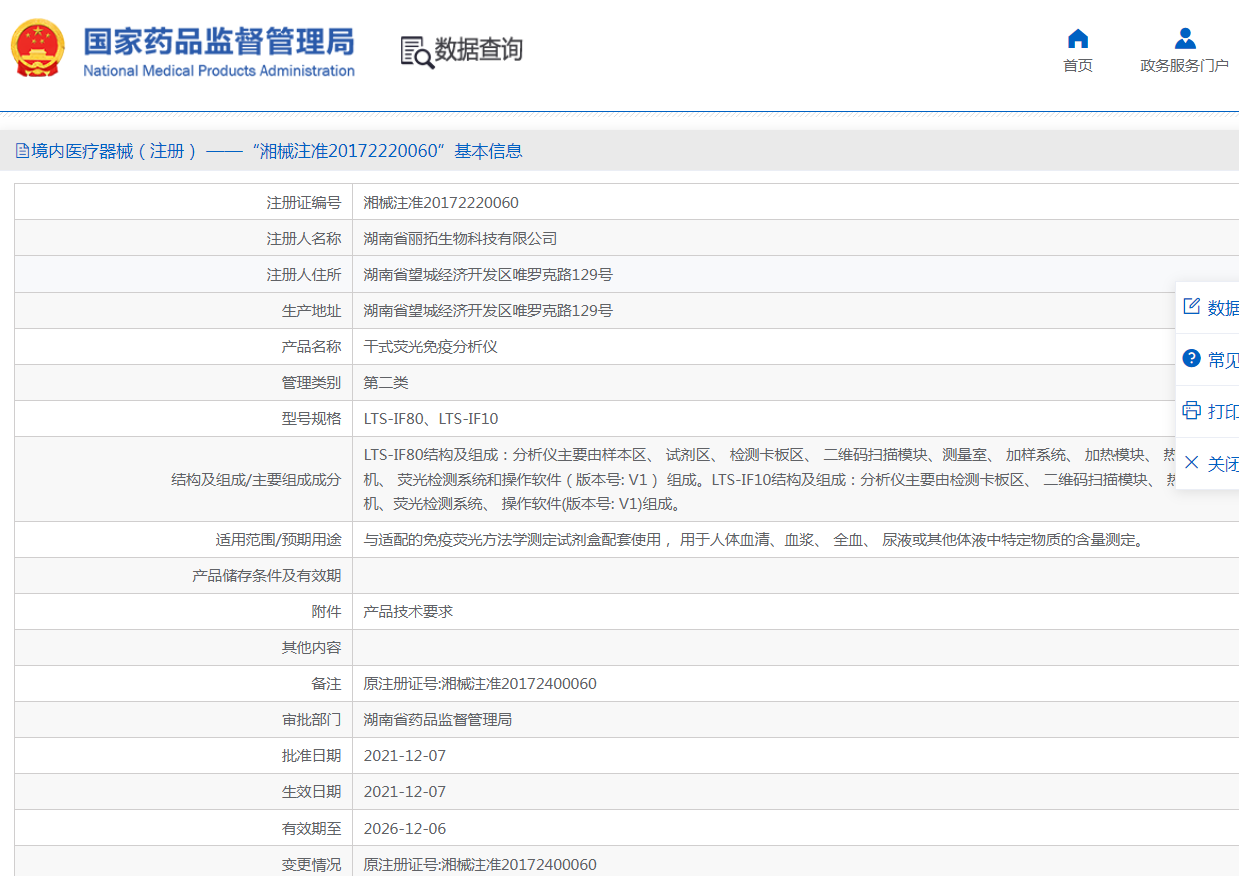1239x876 pixels.
Task: Open 政务服务门户 link
Action: pos(1185,66)
